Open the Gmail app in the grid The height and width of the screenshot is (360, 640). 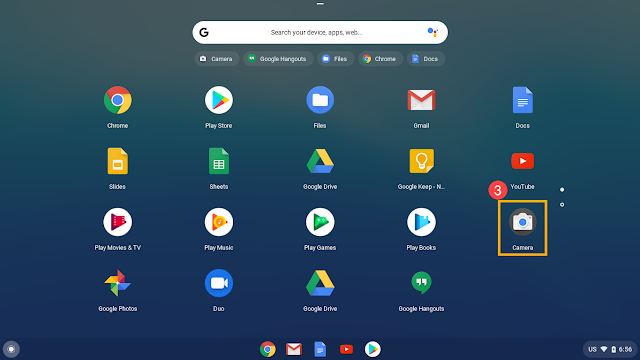[x=421, y=100]
